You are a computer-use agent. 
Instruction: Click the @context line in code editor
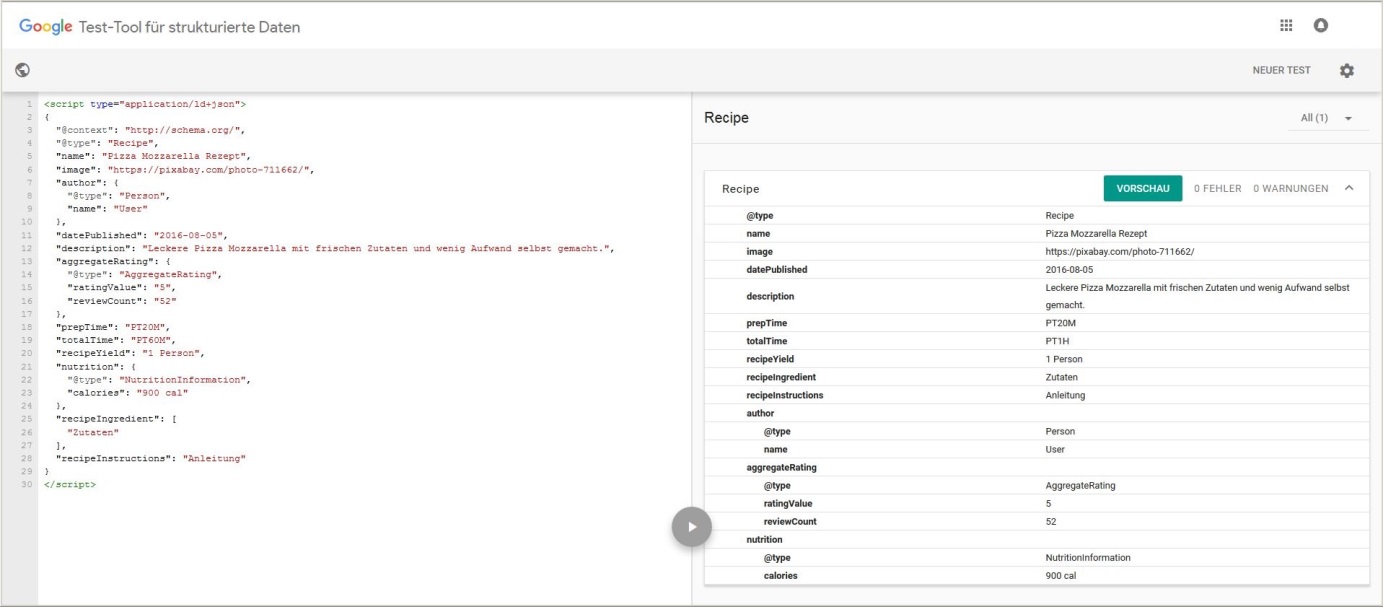pos(150,130)
